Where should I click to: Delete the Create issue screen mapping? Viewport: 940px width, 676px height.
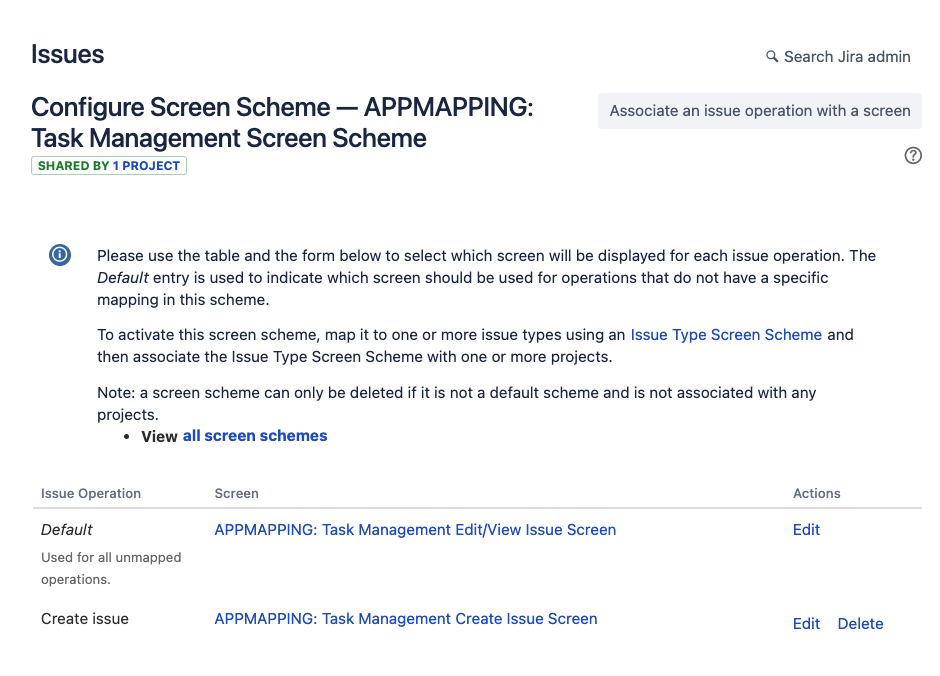[x=860, y=623]
